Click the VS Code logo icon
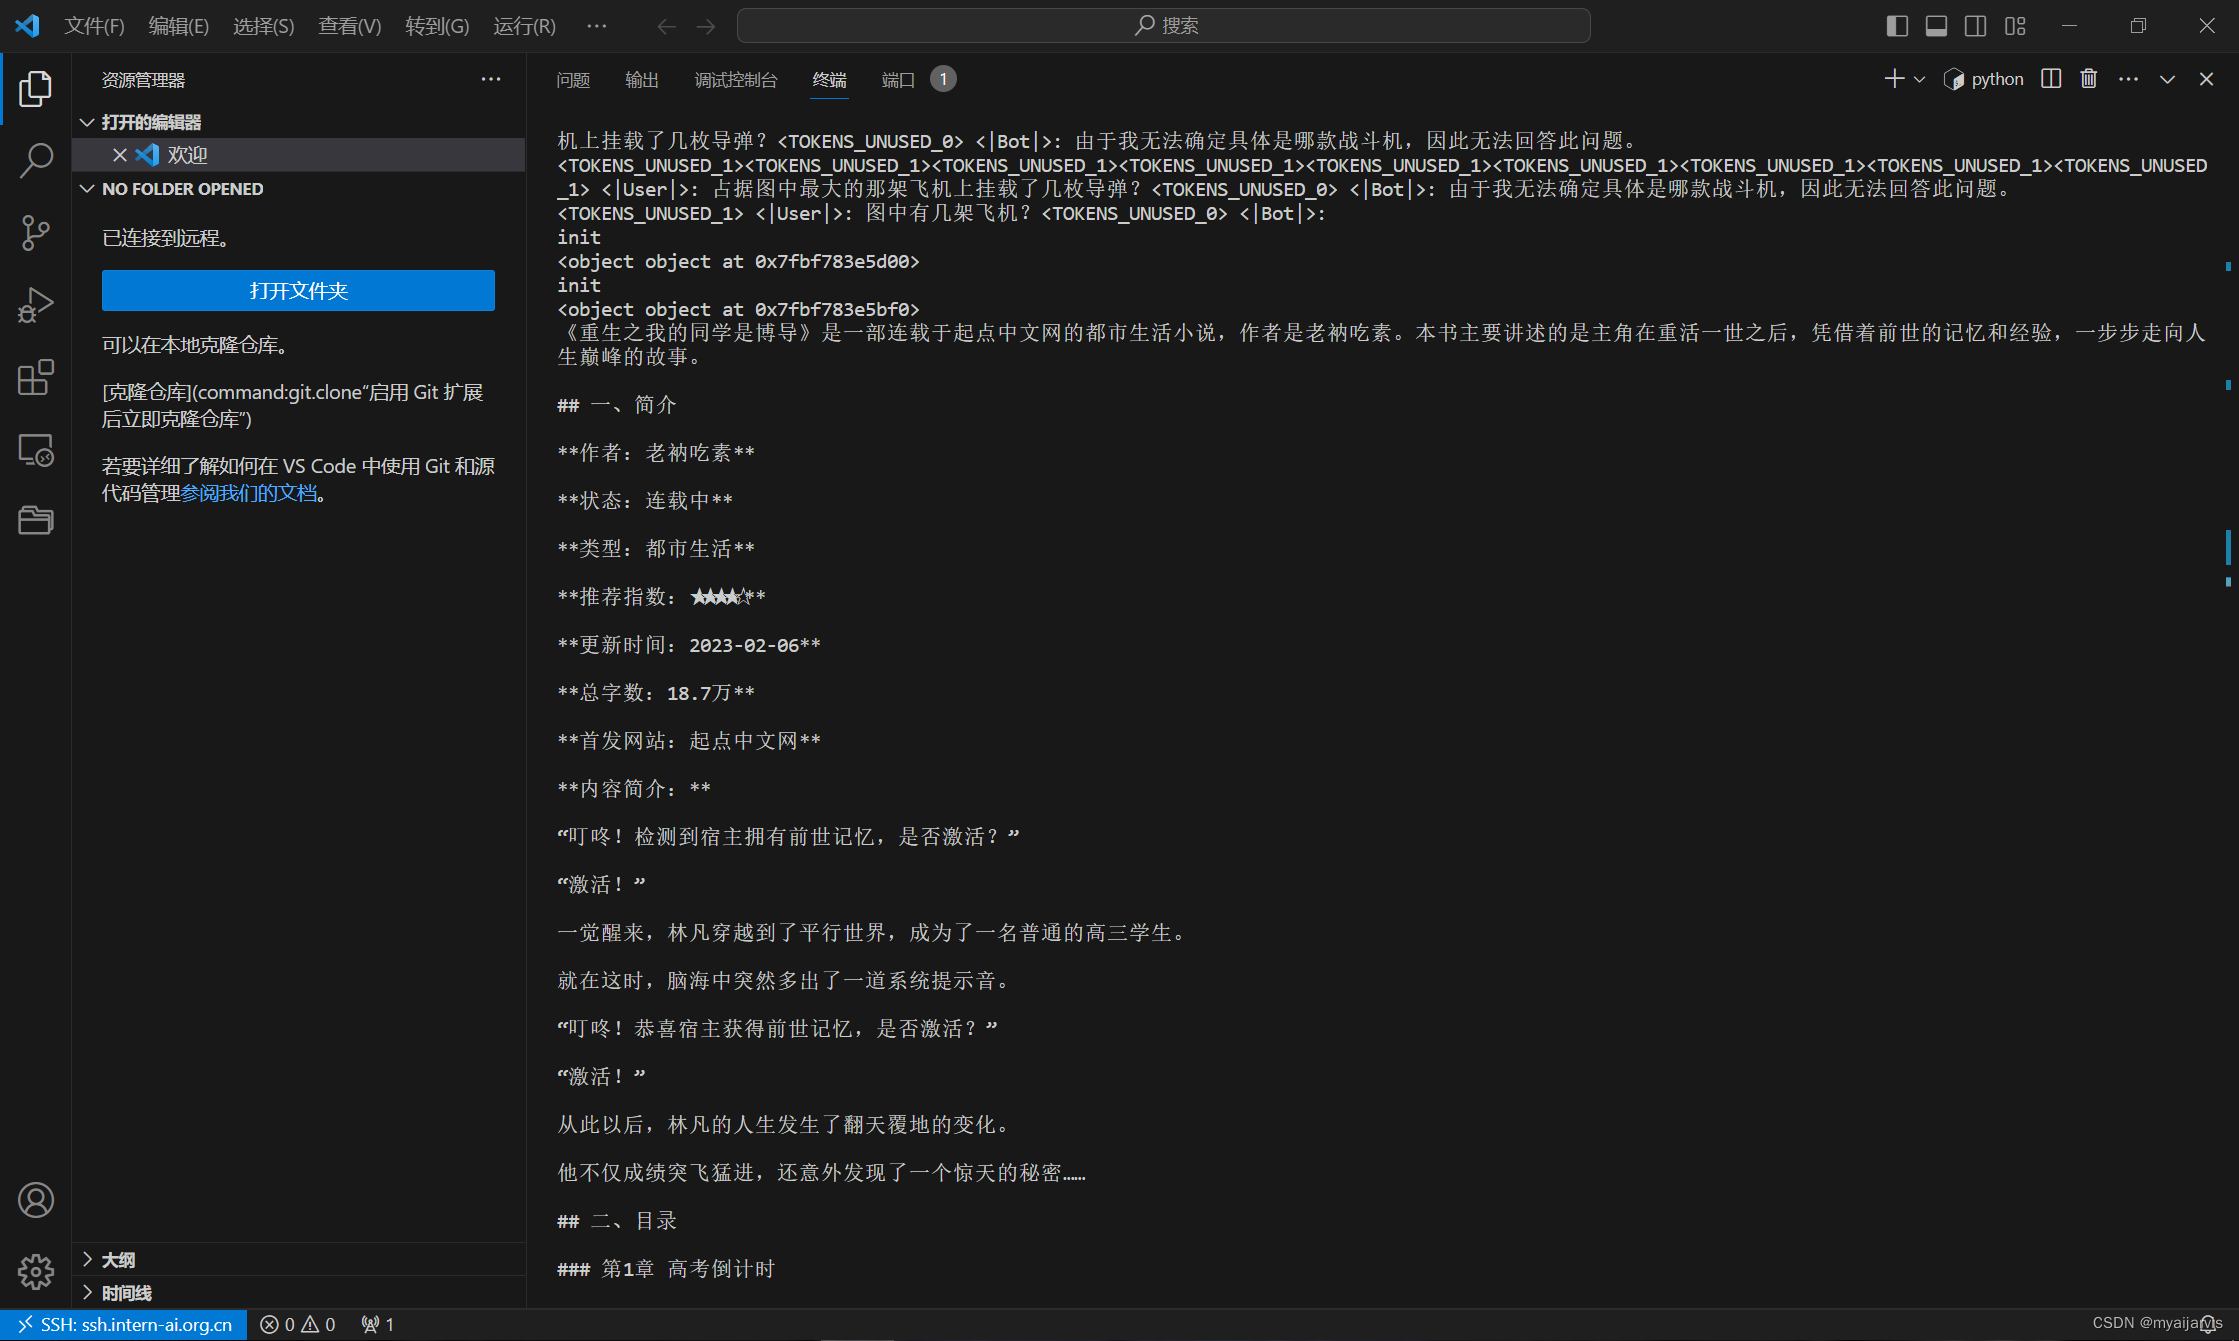Screen dimensions: 2239x1341 point(27,25)
